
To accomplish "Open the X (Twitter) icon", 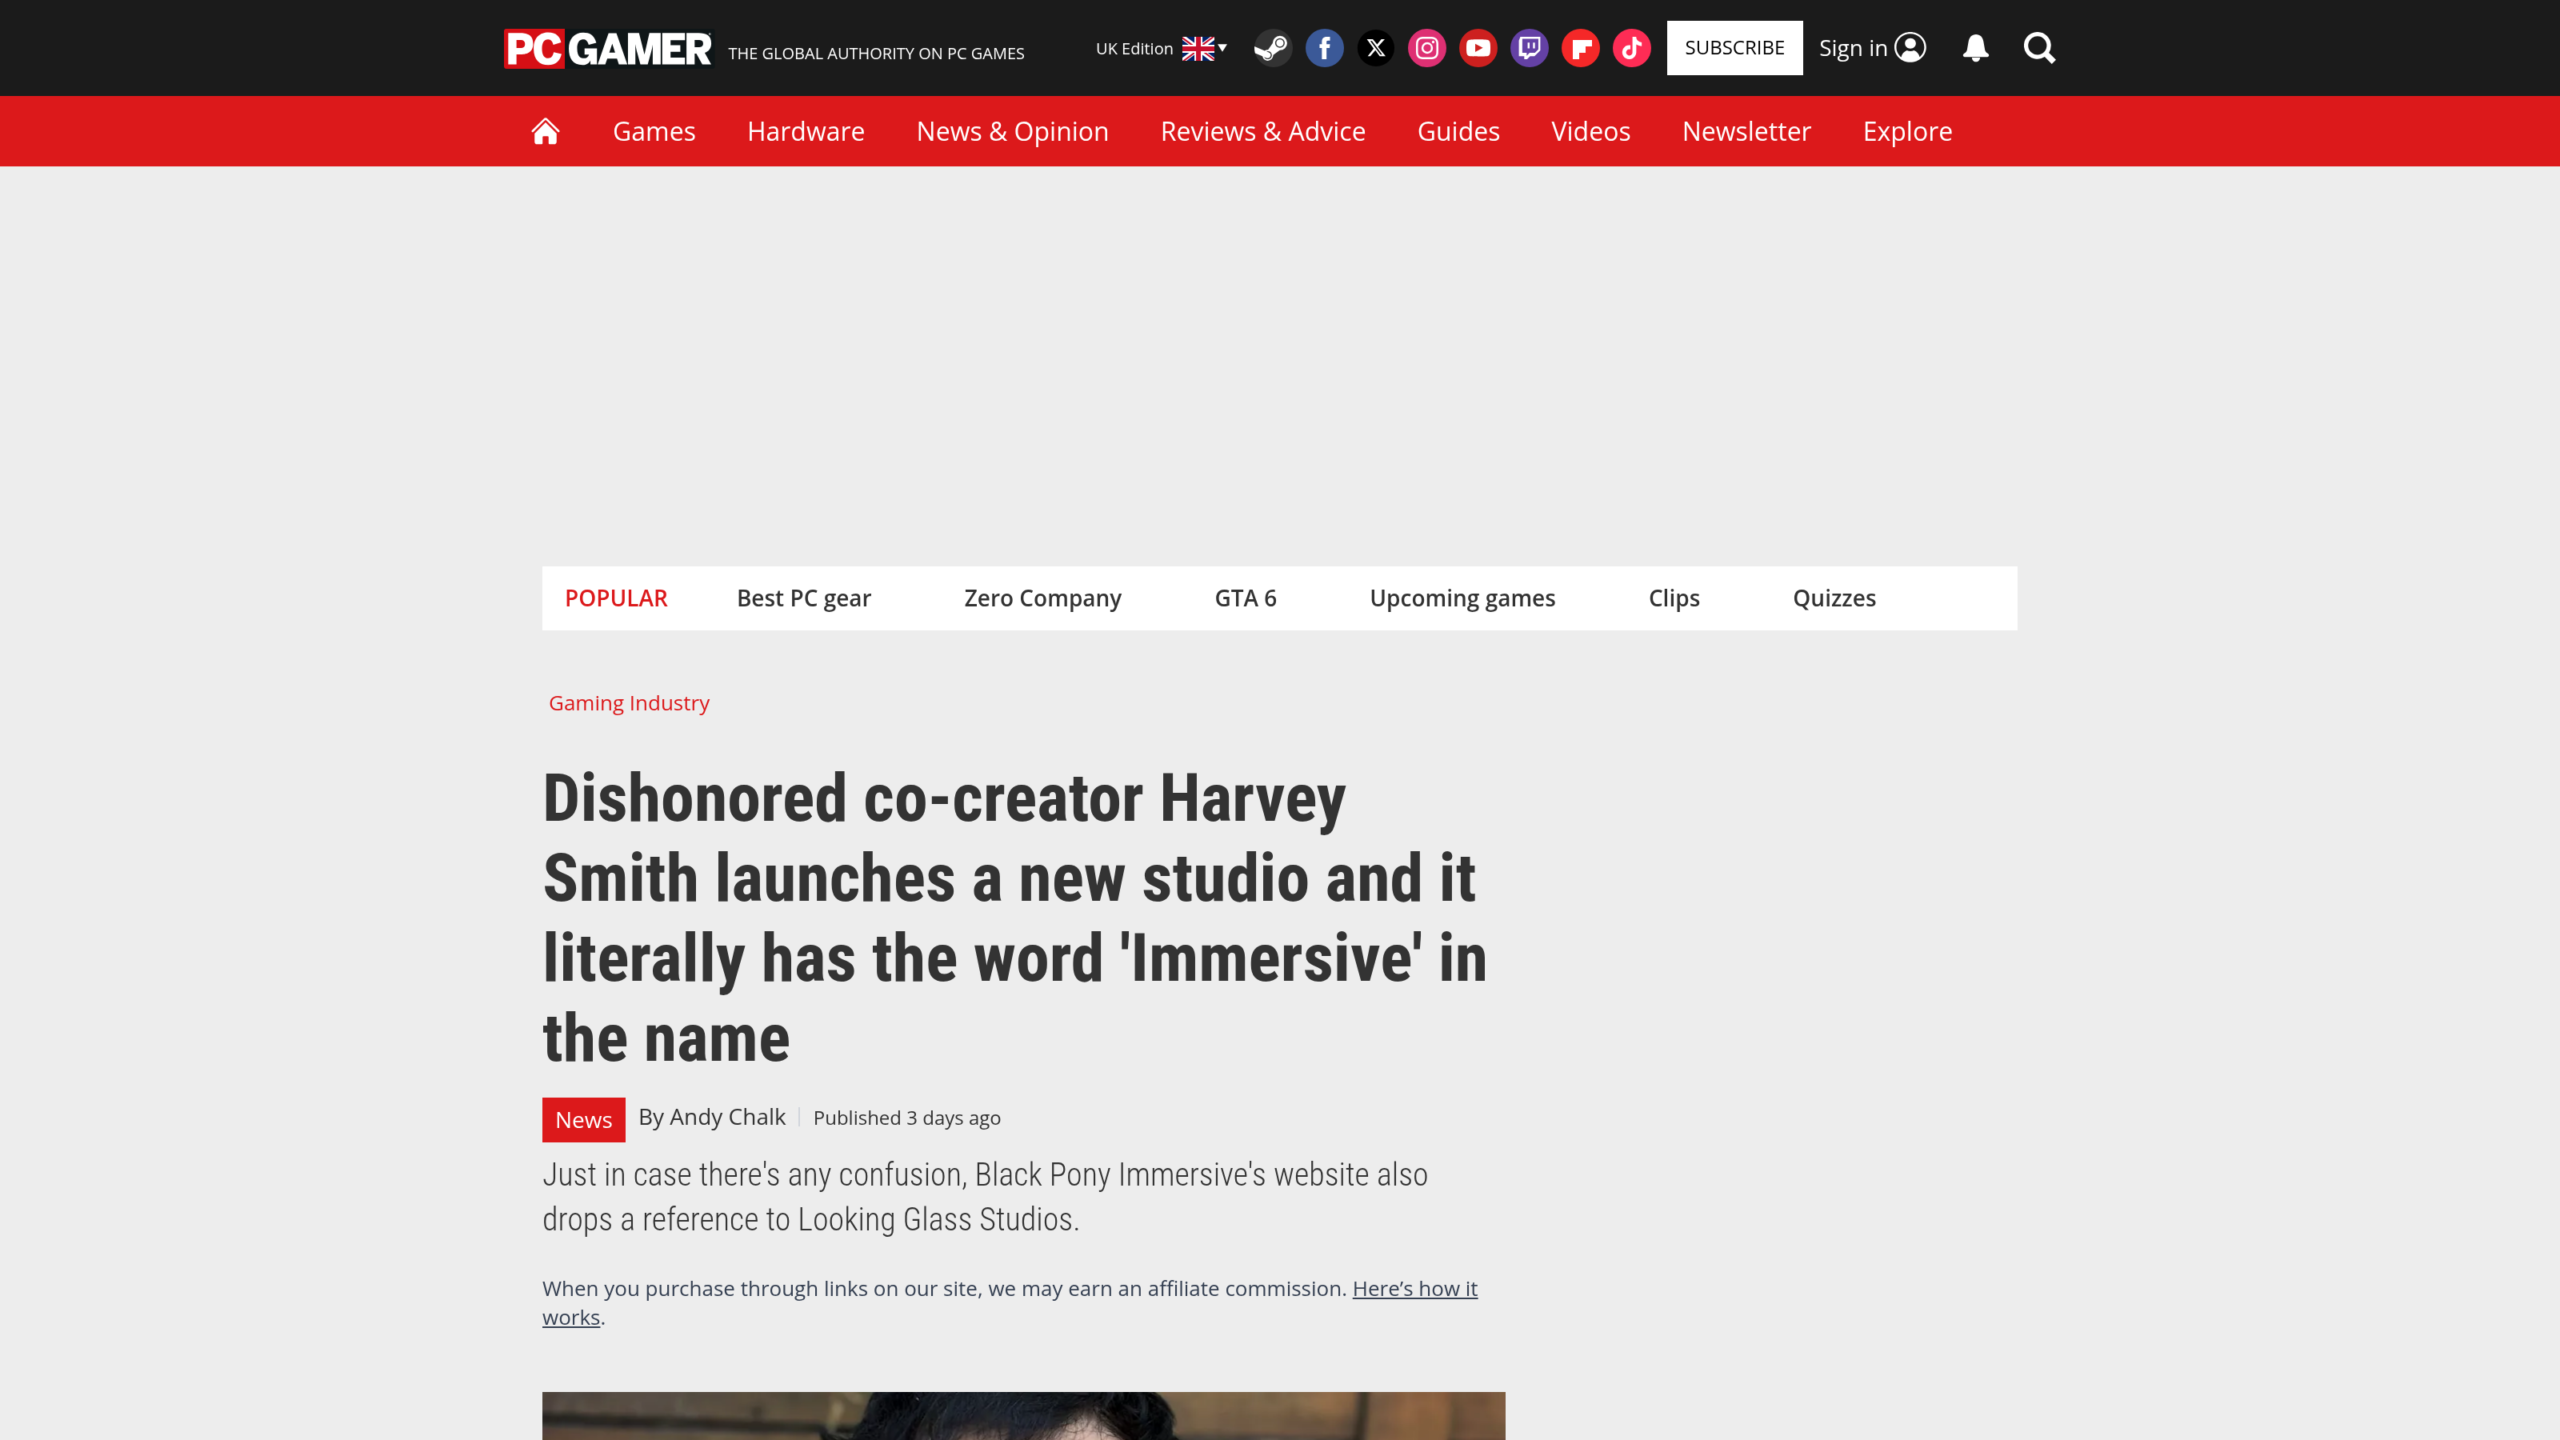I will (x=1376, y=48).
